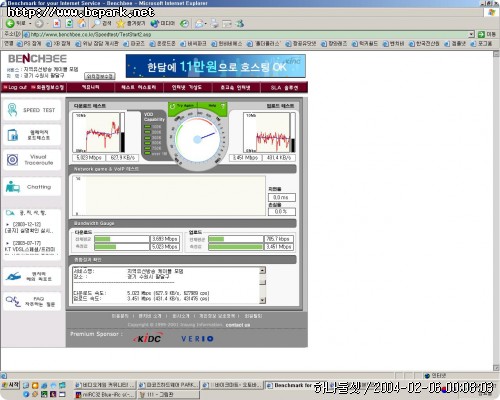Open the home page with the house icon

[82, 23]
